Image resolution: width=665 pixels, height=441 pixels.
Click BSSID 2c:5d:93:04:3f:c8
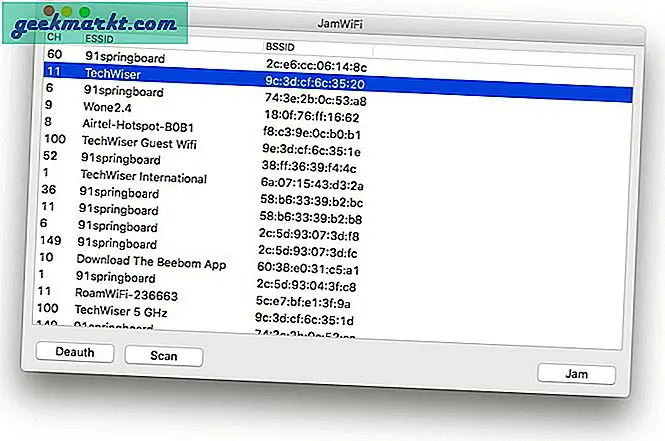click(x=306, y=285)
